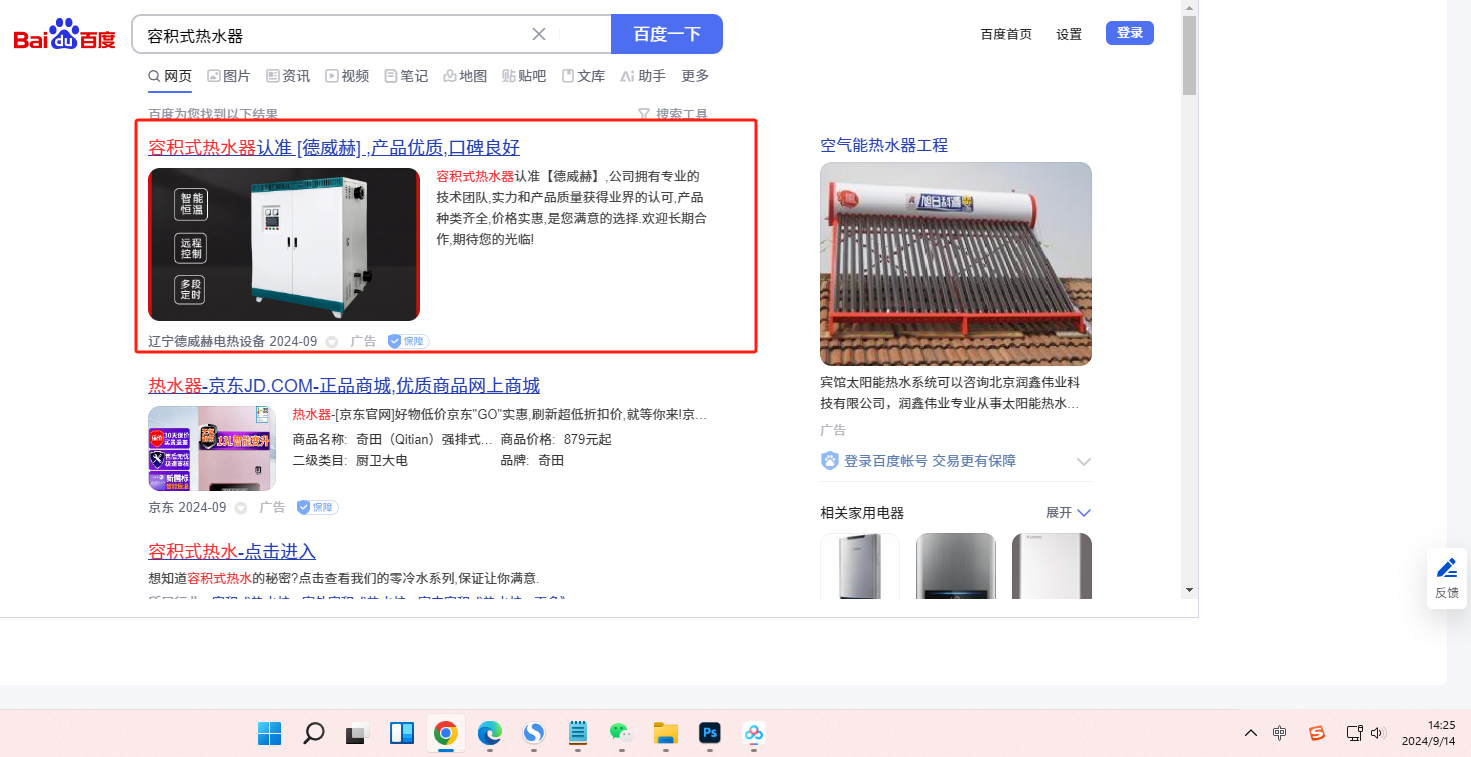
Task: Click the 京东 source name
Action: pyautogui.click(x=161, y=507)
